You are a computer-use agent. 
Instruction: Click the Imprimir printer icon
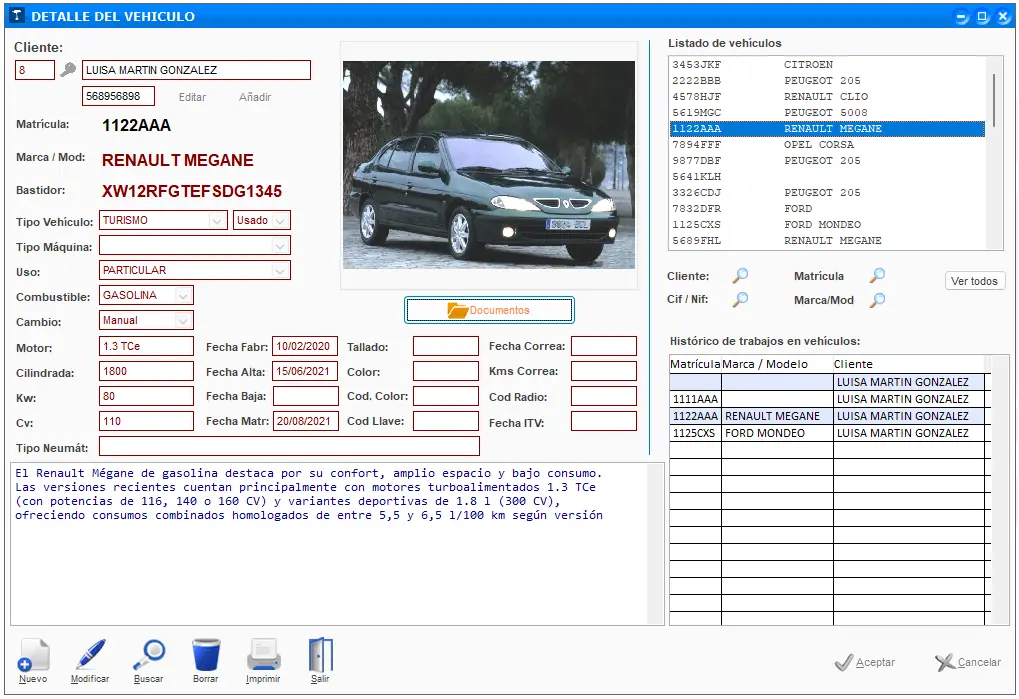pos(263,655)
